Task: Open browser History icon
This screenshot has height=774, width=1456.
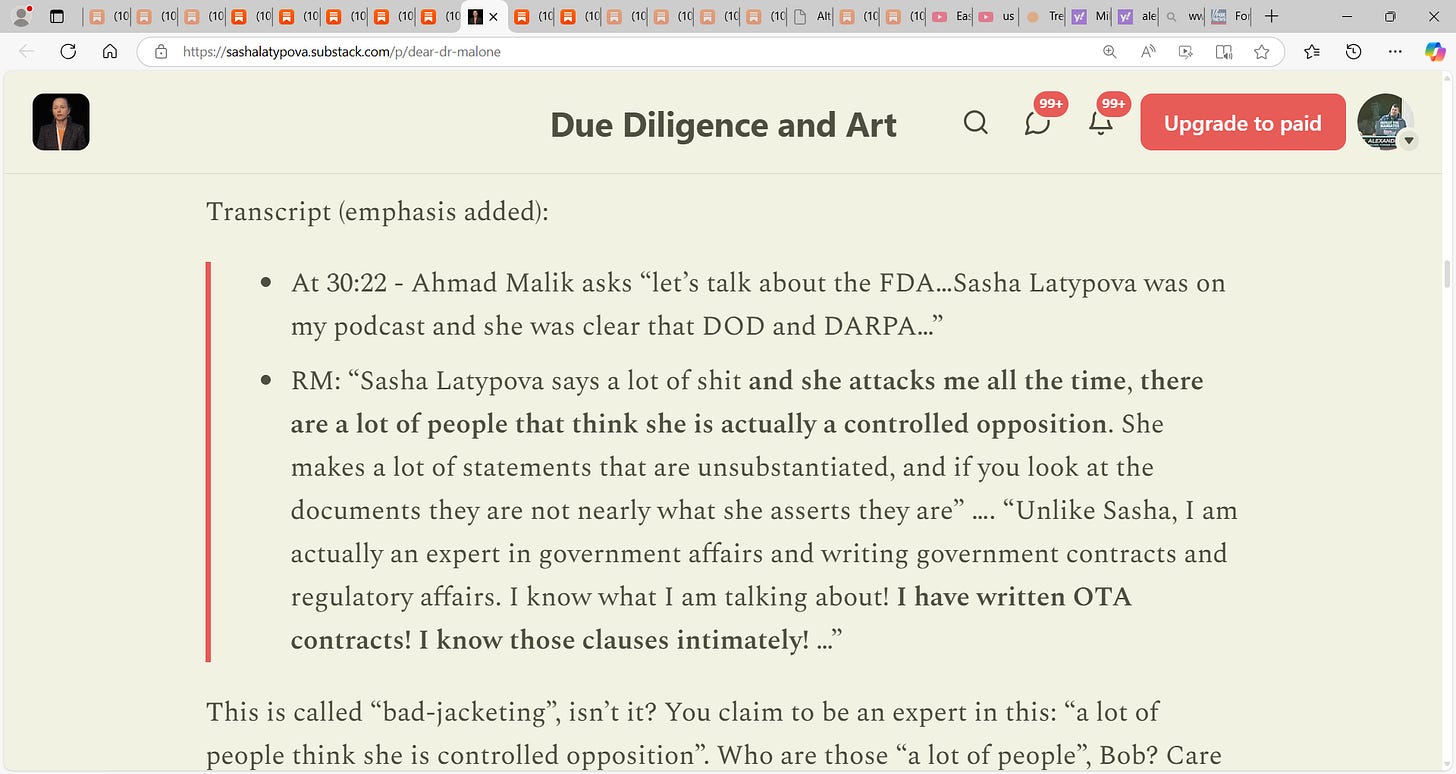Action: 1354,52
